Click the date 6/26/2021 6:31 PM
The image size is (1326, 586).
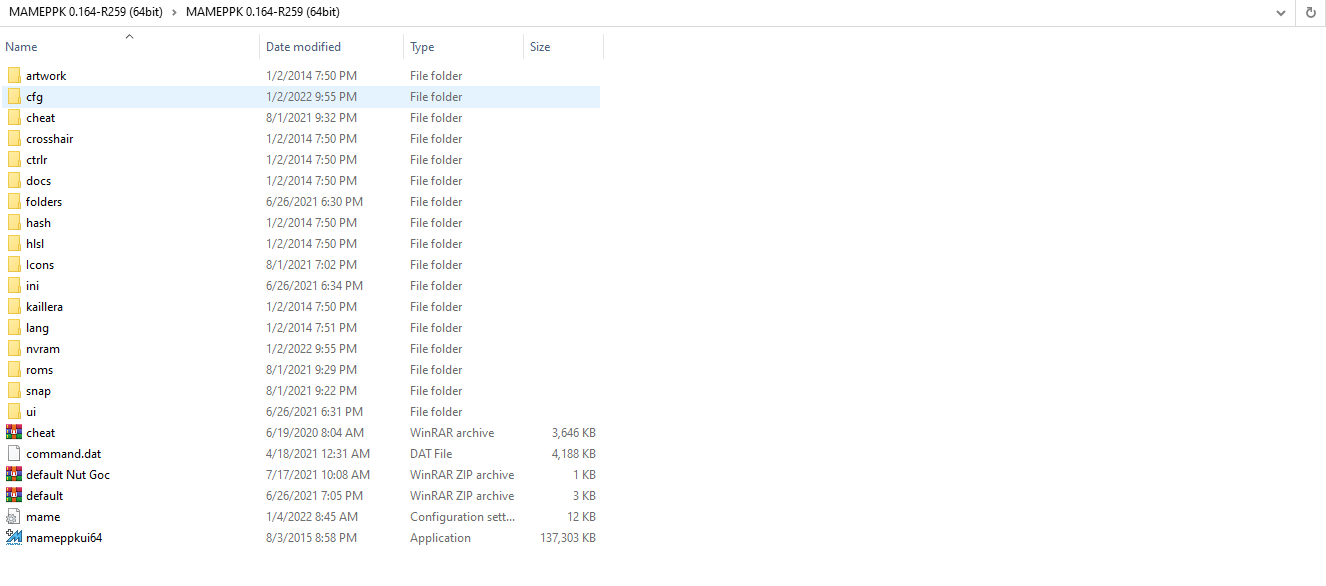314,412
